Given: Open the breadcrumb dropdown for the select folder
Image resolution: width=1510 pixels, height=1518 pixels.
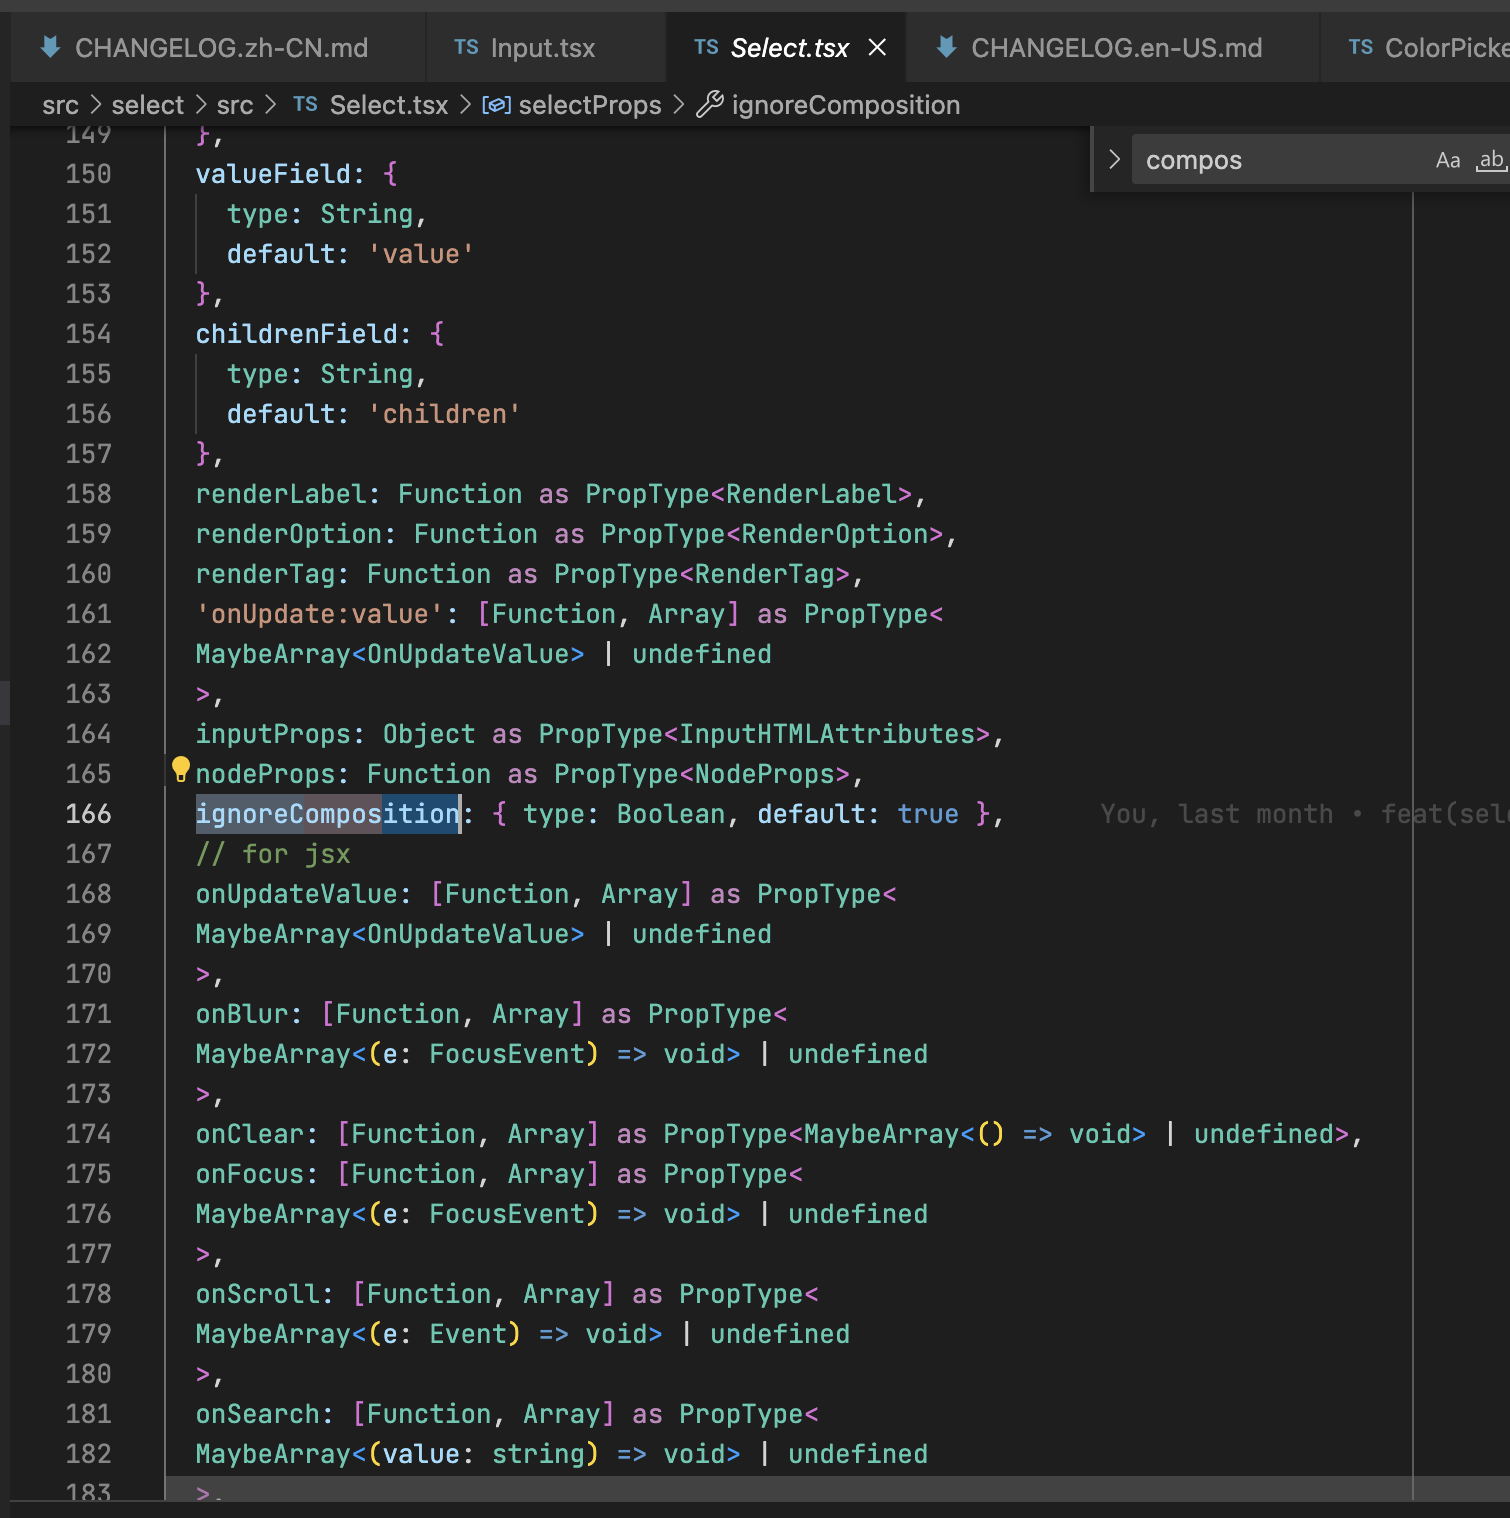Looking at the screenshot, I should tap(148, 104).
